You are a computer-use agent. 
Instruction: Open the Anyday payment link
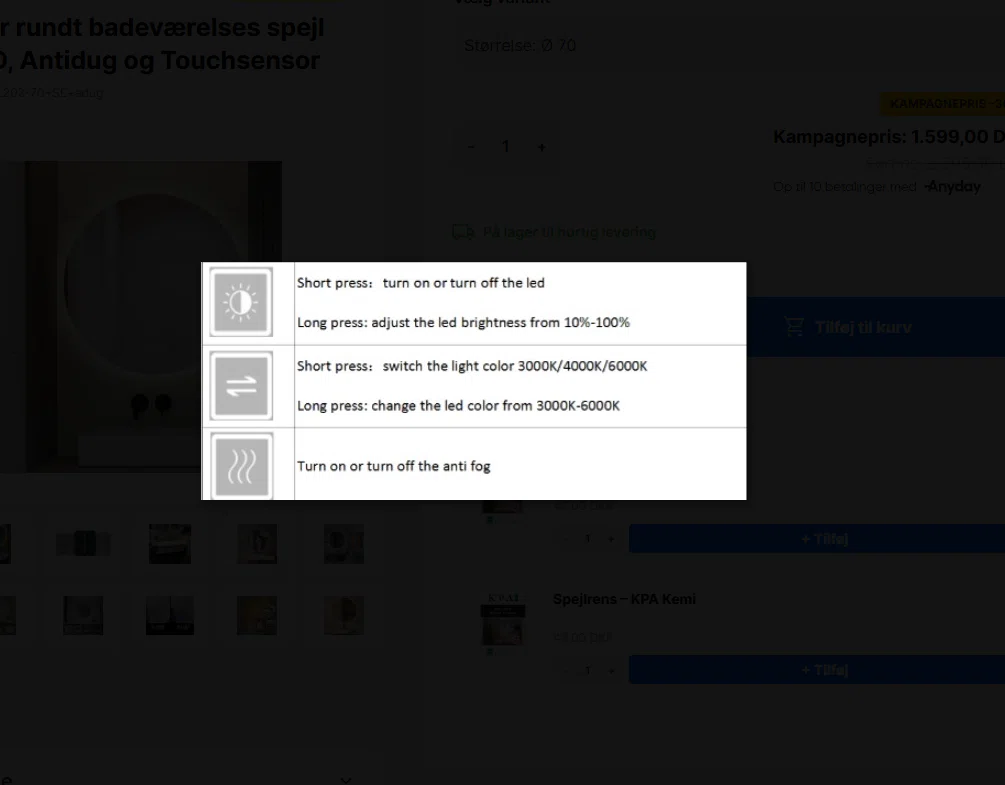tap(952, 187)
